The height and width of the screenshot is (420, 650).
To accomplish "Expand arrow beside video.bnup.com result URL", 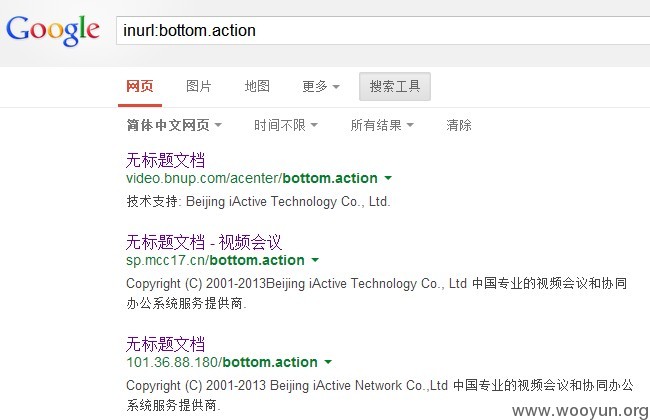I will click(x=388, y=178).
